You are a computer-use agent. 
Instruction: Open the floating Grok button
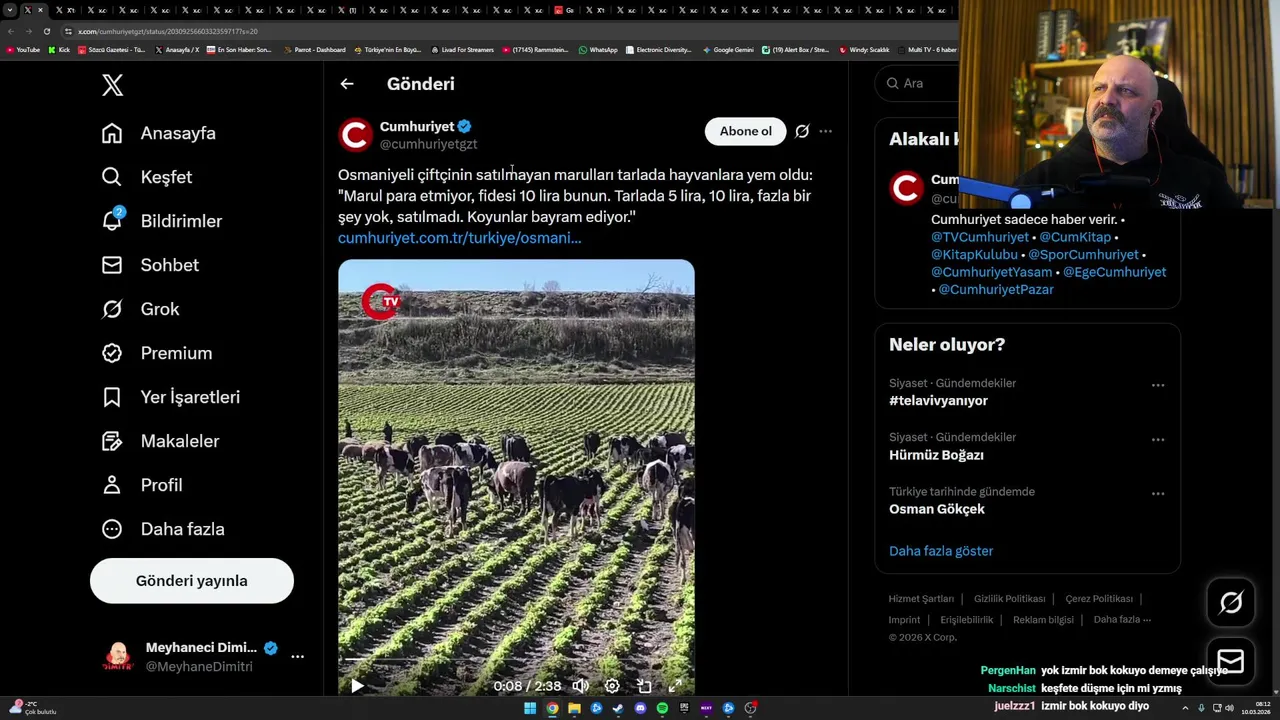pyautogui.click(x=1231, y=602)
